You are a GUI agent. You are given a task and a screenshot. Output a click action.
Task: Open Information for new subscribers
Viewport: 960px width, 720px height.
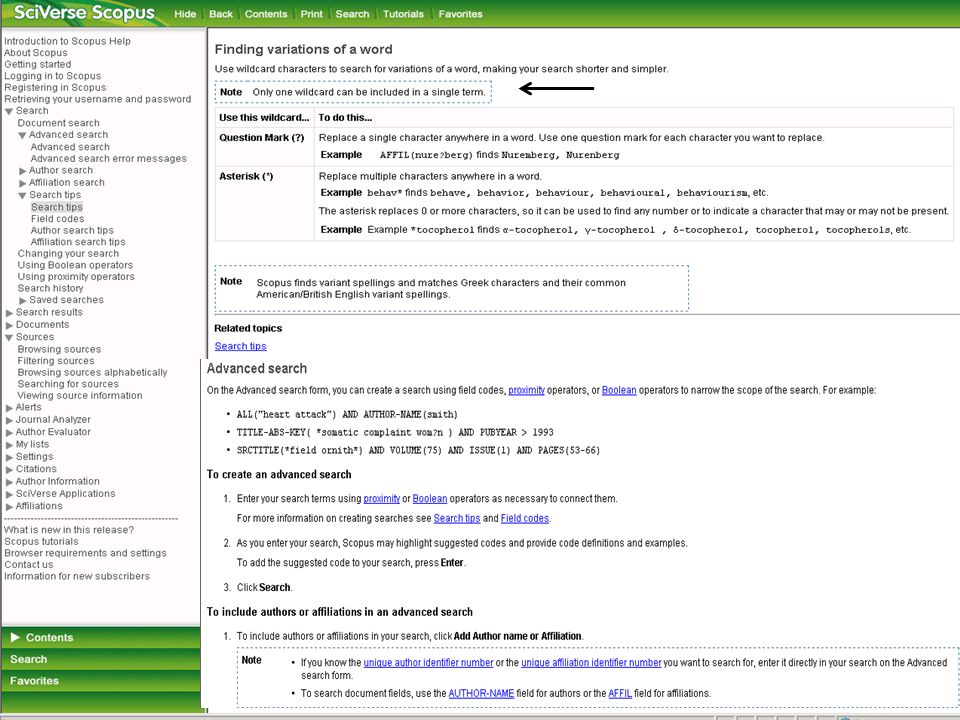coord(77,577)
